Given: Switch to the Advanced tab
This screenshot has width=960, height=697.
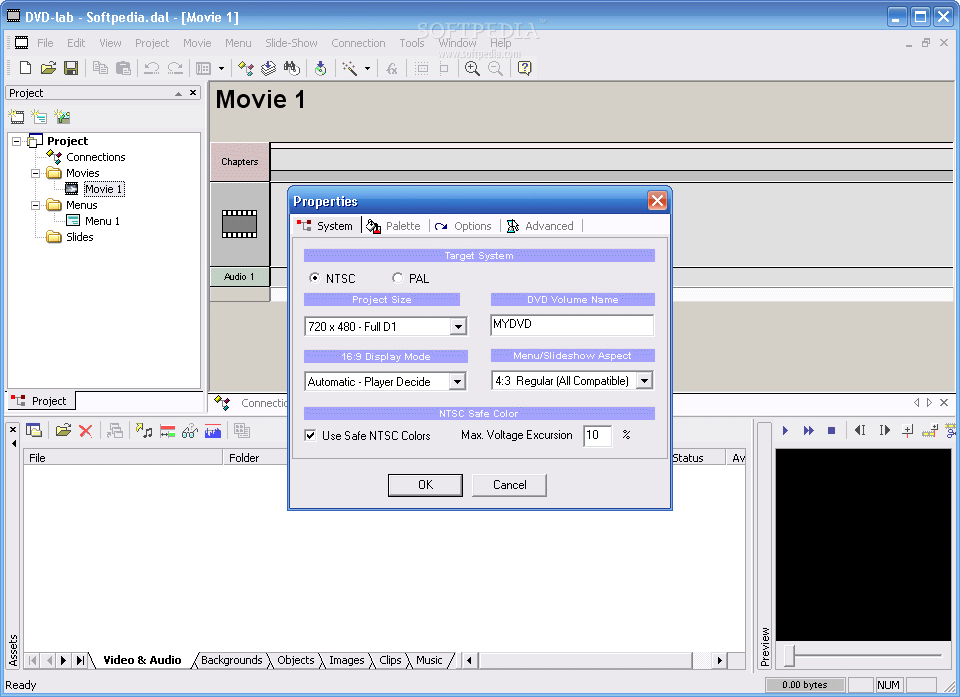Looking at the screenshot, I should [x=540, y=226].
